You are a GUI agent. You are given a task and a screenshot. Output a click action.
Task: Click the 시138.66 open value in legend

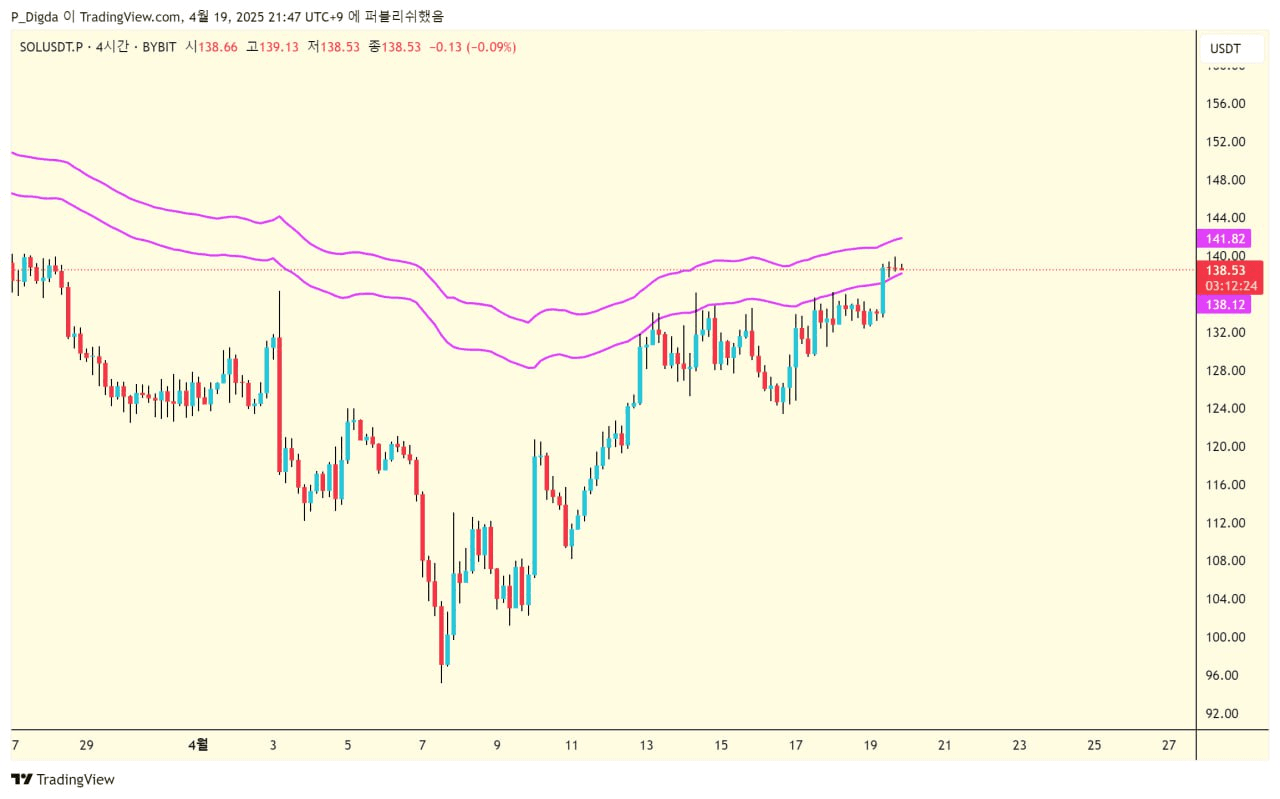211,47
